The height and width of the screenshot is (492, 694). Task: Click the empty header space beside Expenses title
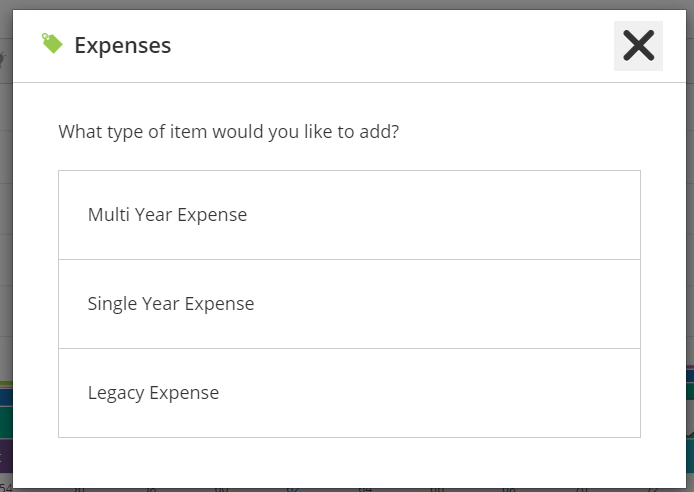392,46
